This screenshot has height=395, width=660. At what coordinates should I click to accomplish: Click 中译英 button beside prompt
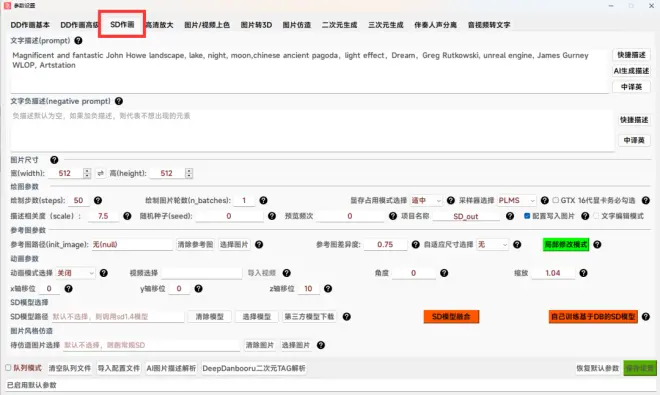click(x=631, y=87)
